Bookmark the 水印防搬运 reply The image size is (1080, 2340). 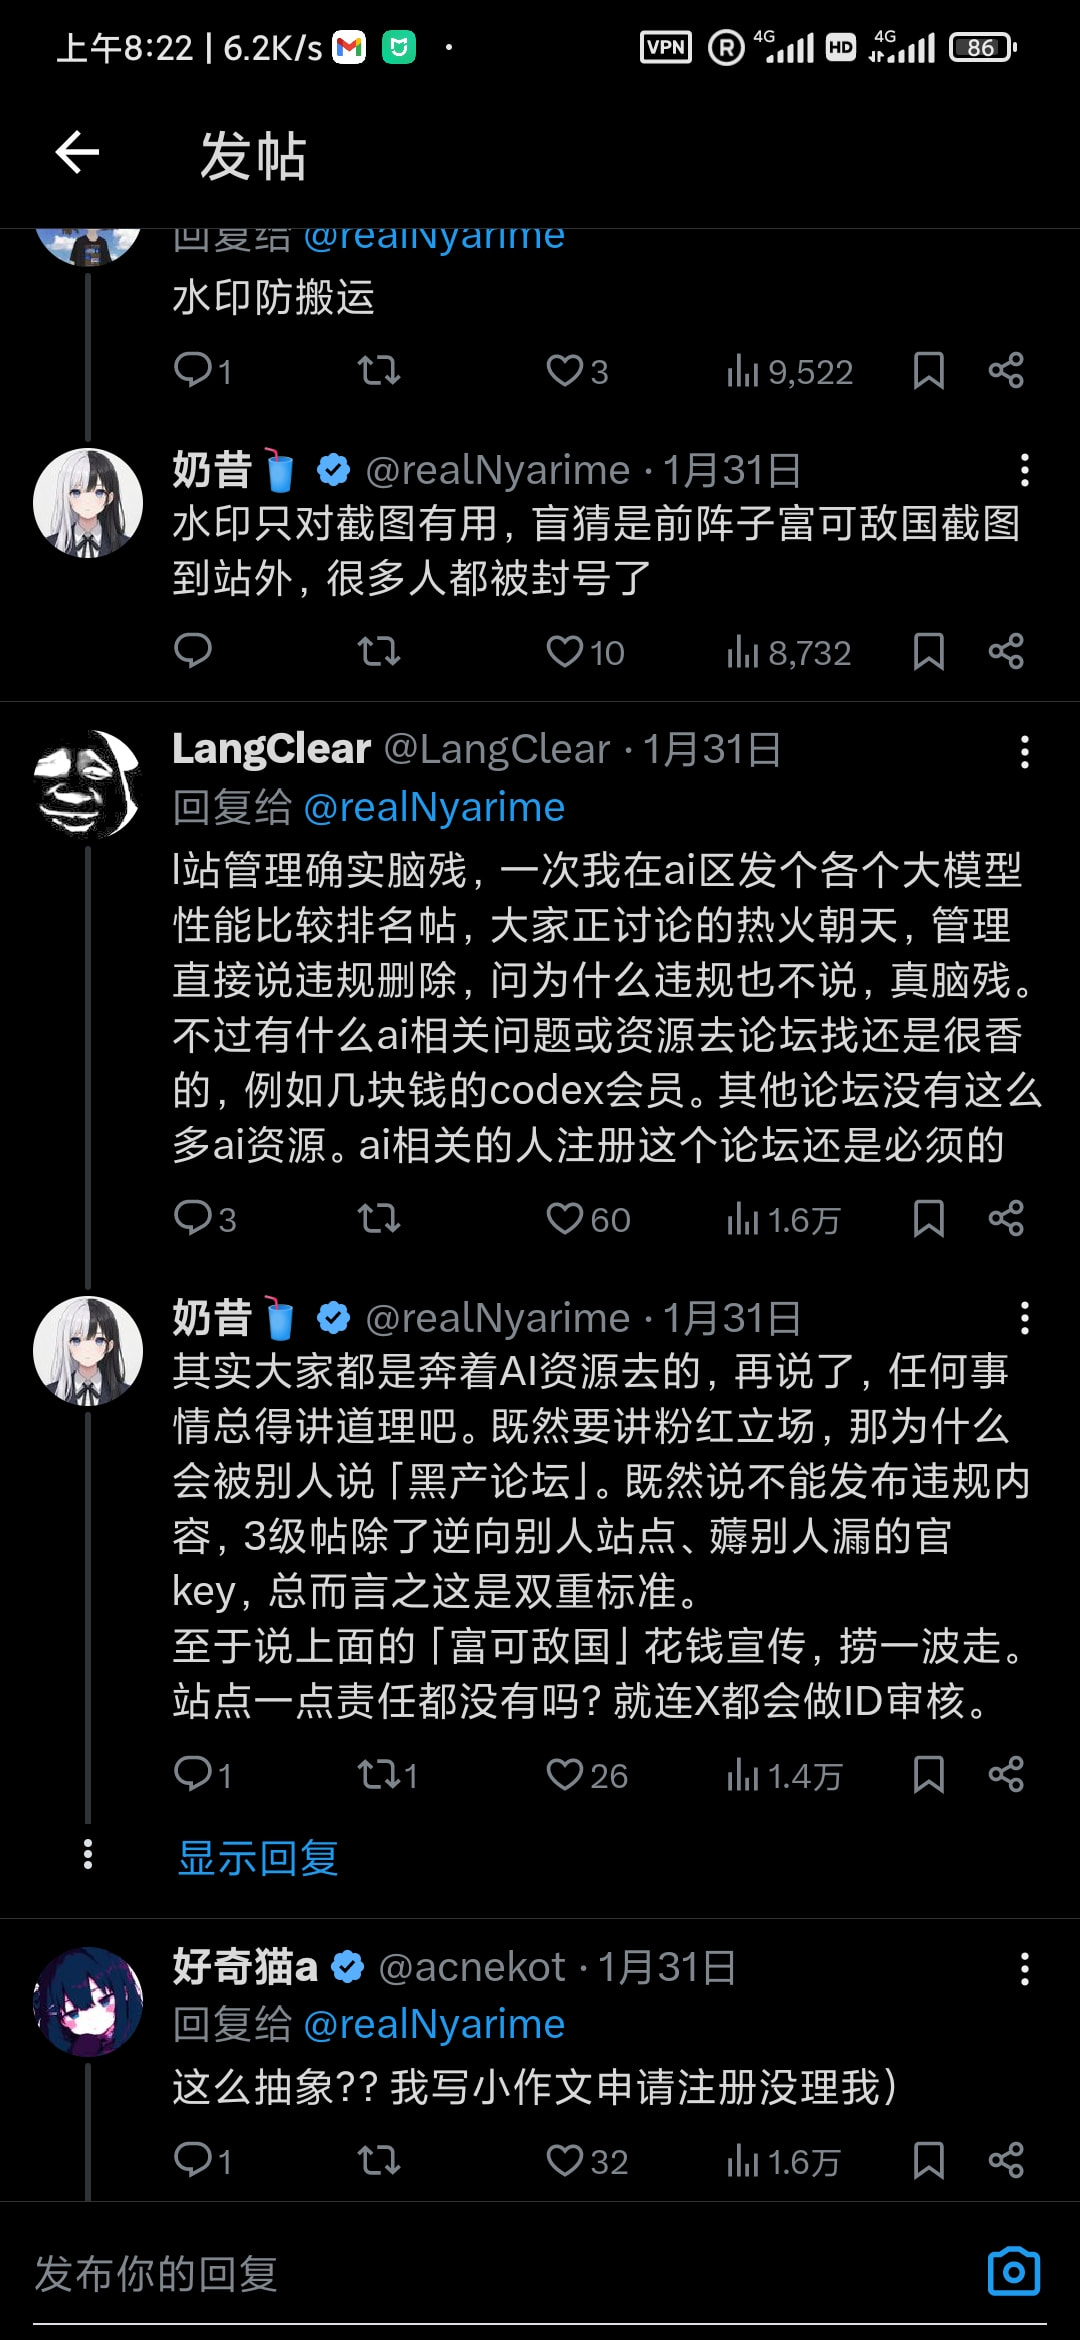click(x=928, y=371)
